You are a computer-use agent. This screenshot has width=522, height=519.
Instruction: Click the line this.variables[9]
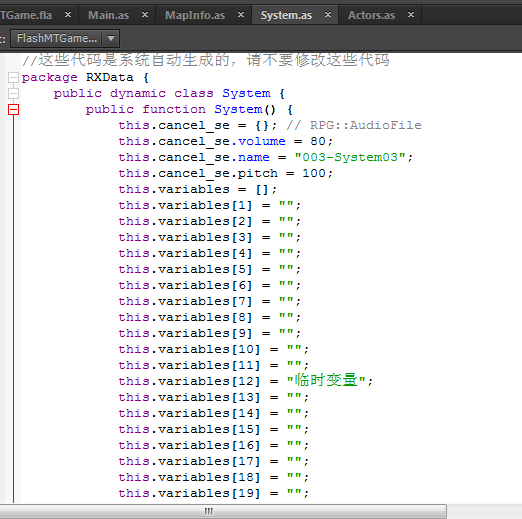click(210, 333)
